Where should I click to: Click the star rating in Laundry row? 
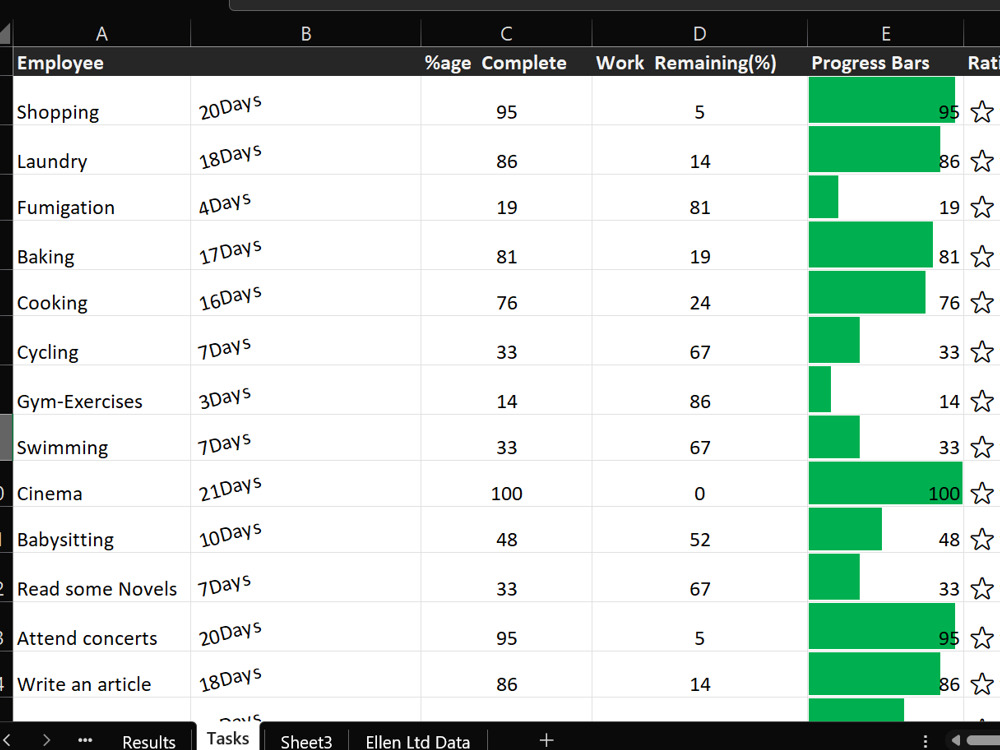pos(982,161)
